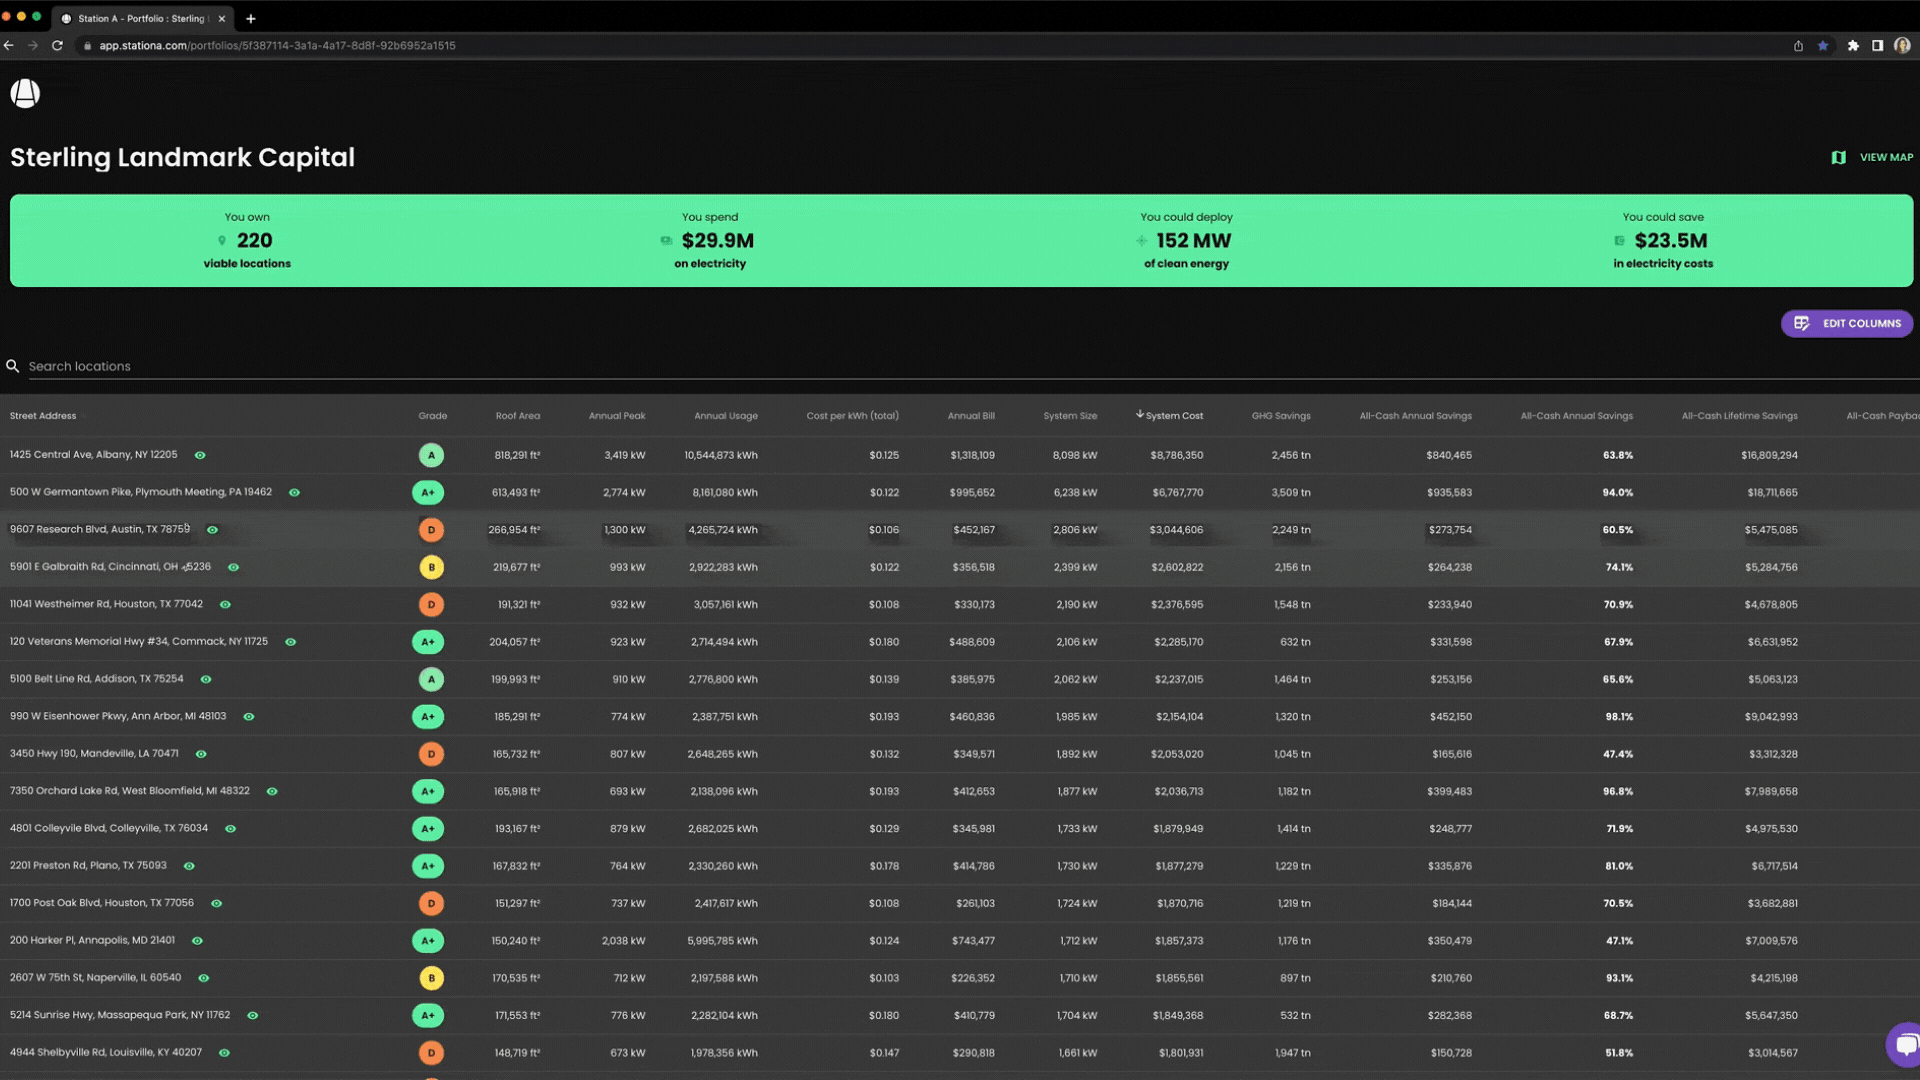
Task: Click the map icon beside View Map
Action: tap(1838, 158)
